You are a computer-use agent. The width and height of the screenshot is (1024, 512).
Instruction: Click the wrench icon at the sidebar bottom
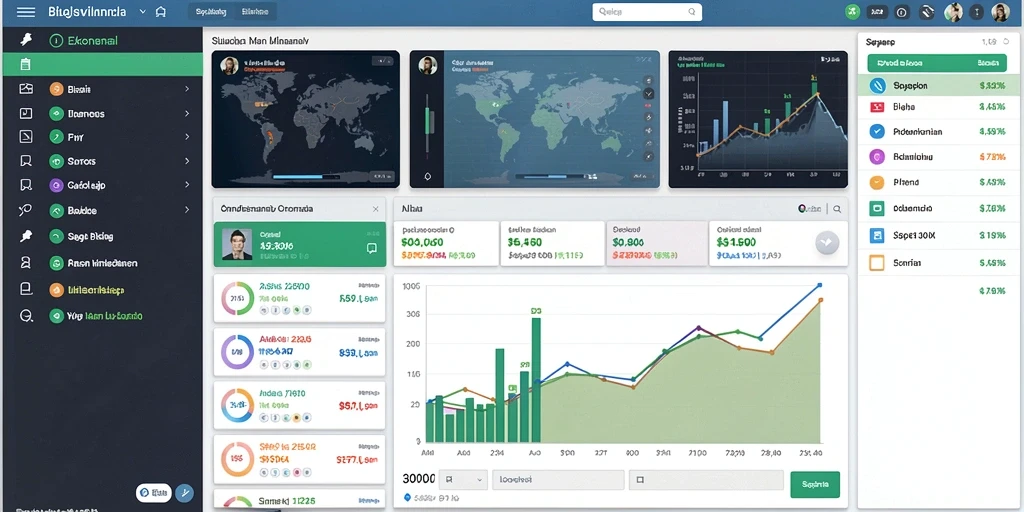[x=184, y=493]
